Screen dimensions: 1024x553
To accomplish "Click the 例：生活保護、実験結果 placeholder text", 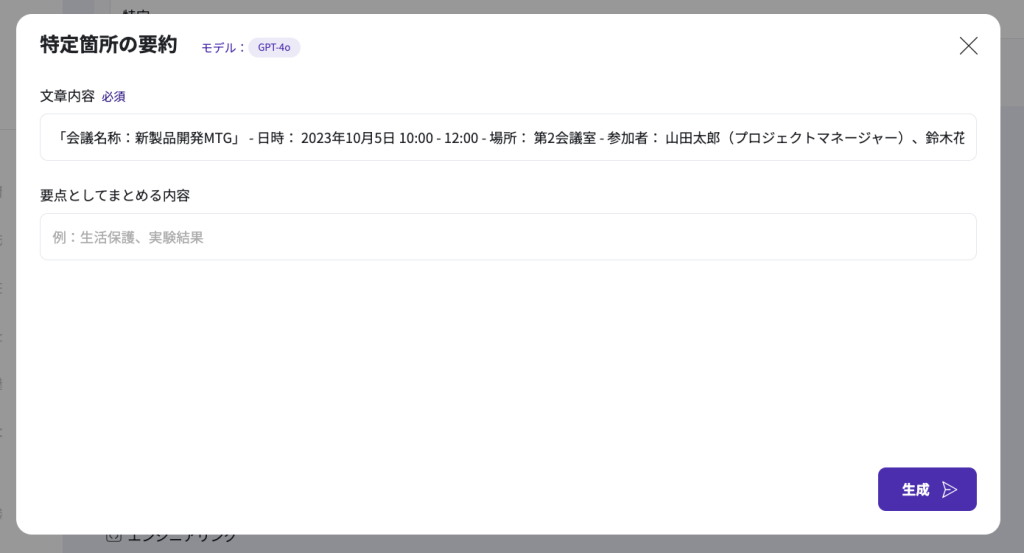I will pos(128,237).
